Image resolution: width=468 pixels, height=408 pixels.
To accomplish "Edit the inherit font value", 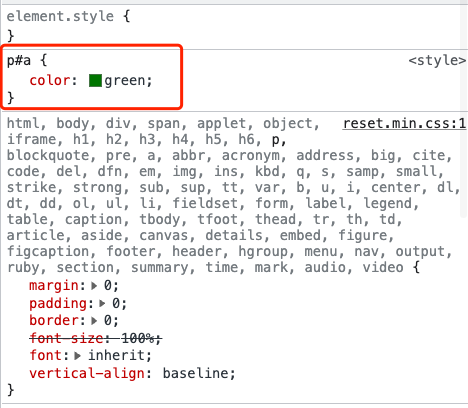I will [x=116, y=356].
